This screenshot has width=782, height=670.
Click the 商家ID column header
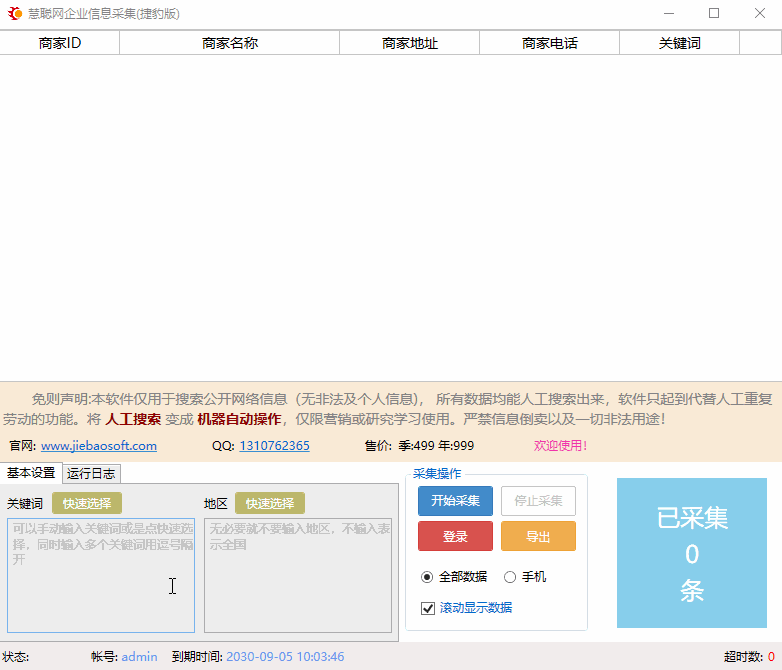pos(60,43)
